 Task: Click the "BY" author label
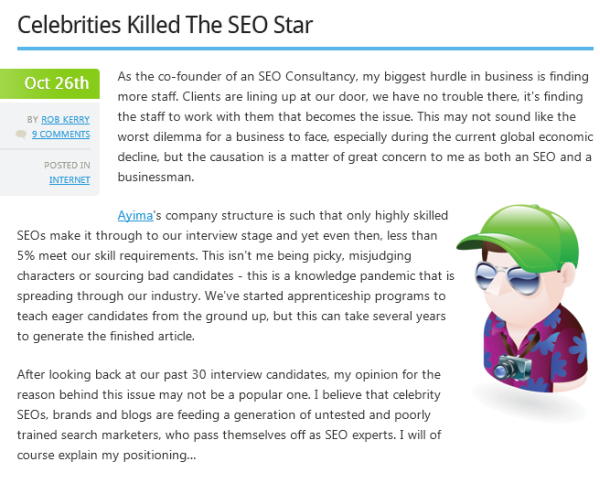[x=33, y=120]
